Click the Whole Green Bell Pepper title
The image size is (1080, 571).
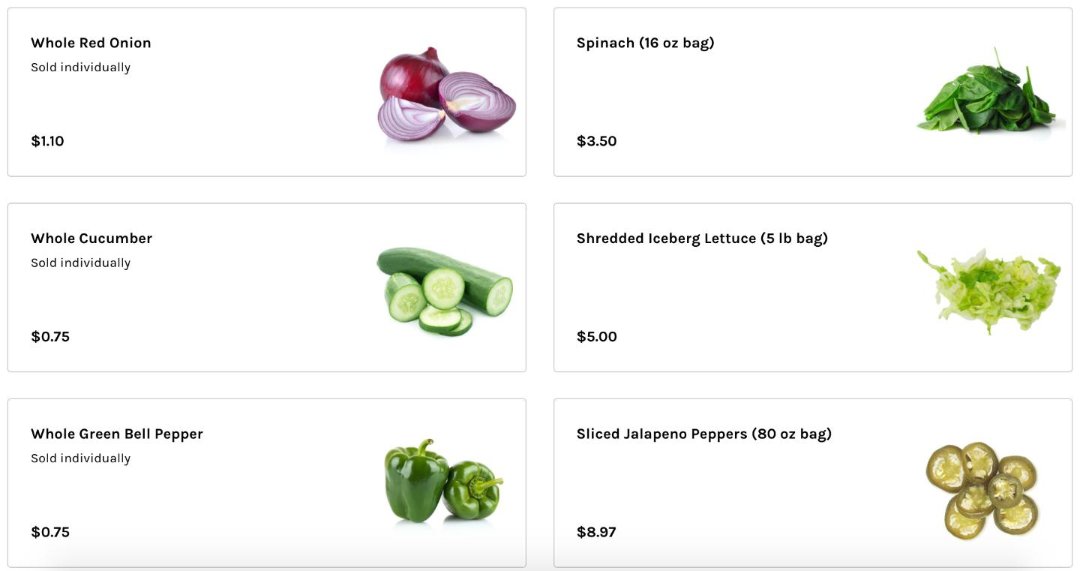tap(117, 434)
